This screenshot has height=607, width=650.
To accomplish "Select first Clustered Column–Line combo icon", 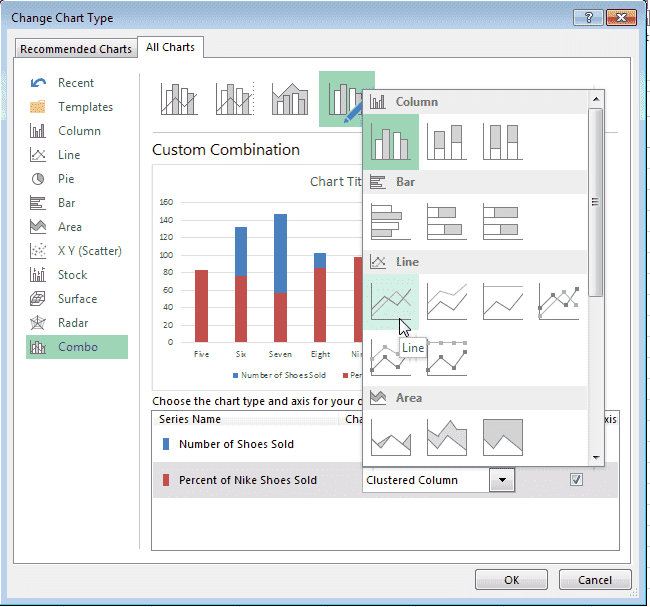I will tap(178, 99).
